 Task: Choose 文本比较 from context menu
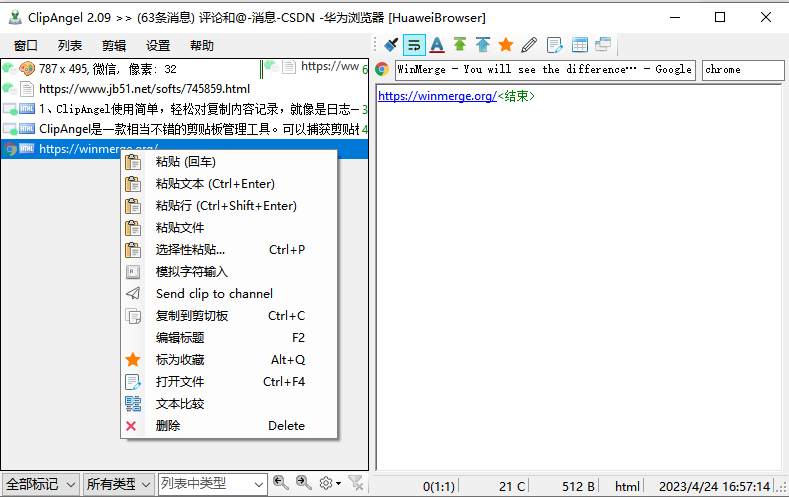tap(229, 404)
